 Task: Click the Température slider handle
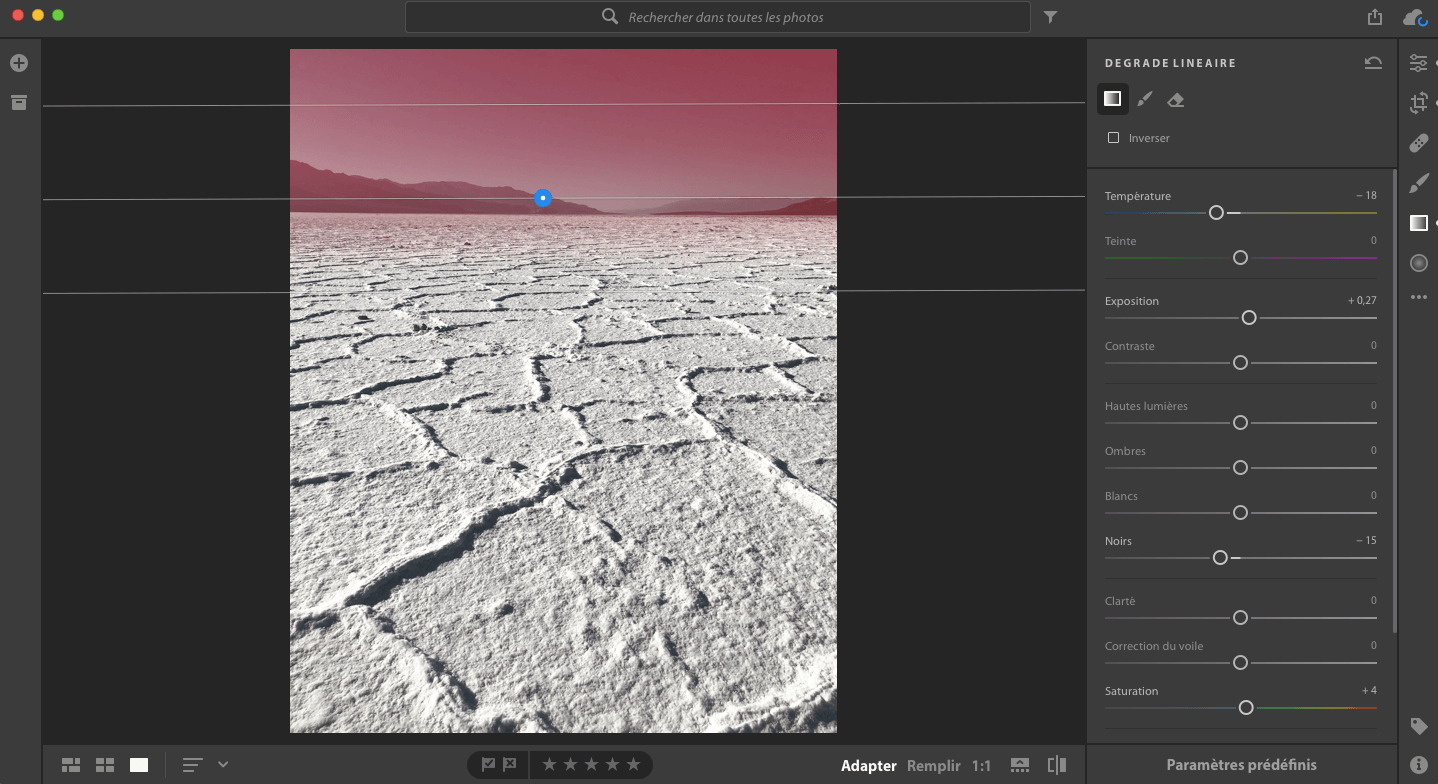click(x=1216, y=213)
